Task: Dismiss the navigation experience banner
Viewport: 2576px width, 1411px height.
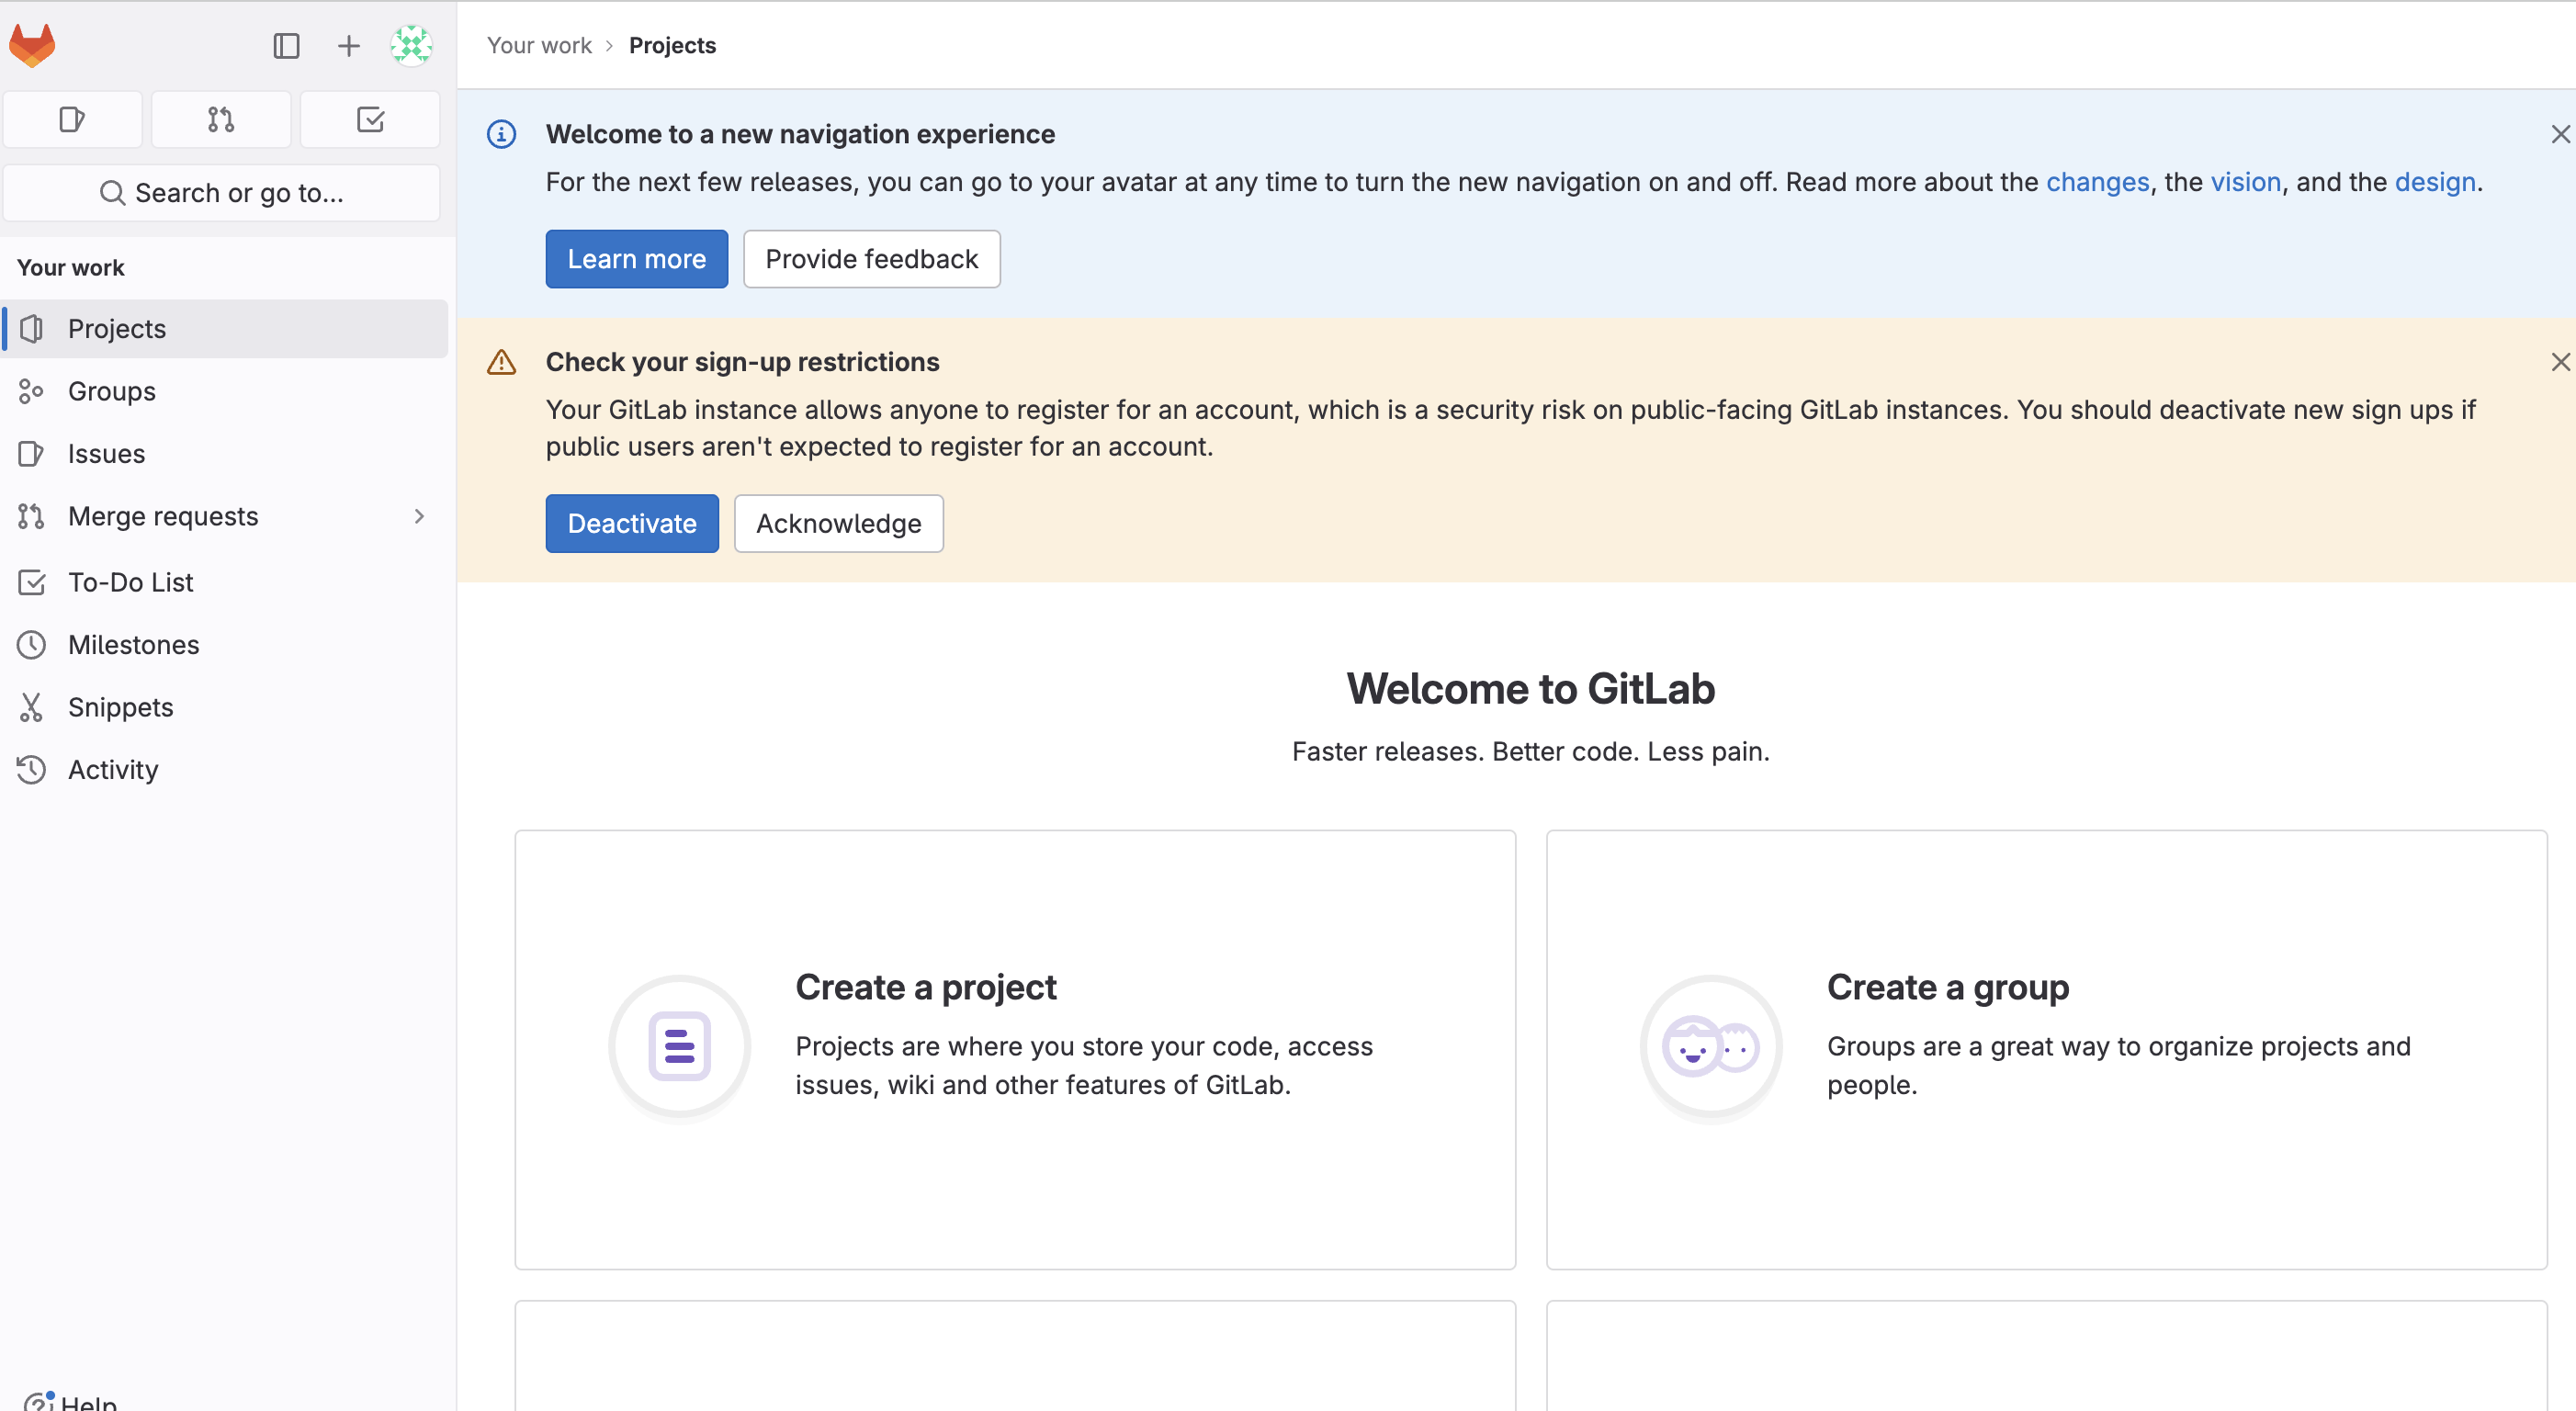Action: [2560, 134]
